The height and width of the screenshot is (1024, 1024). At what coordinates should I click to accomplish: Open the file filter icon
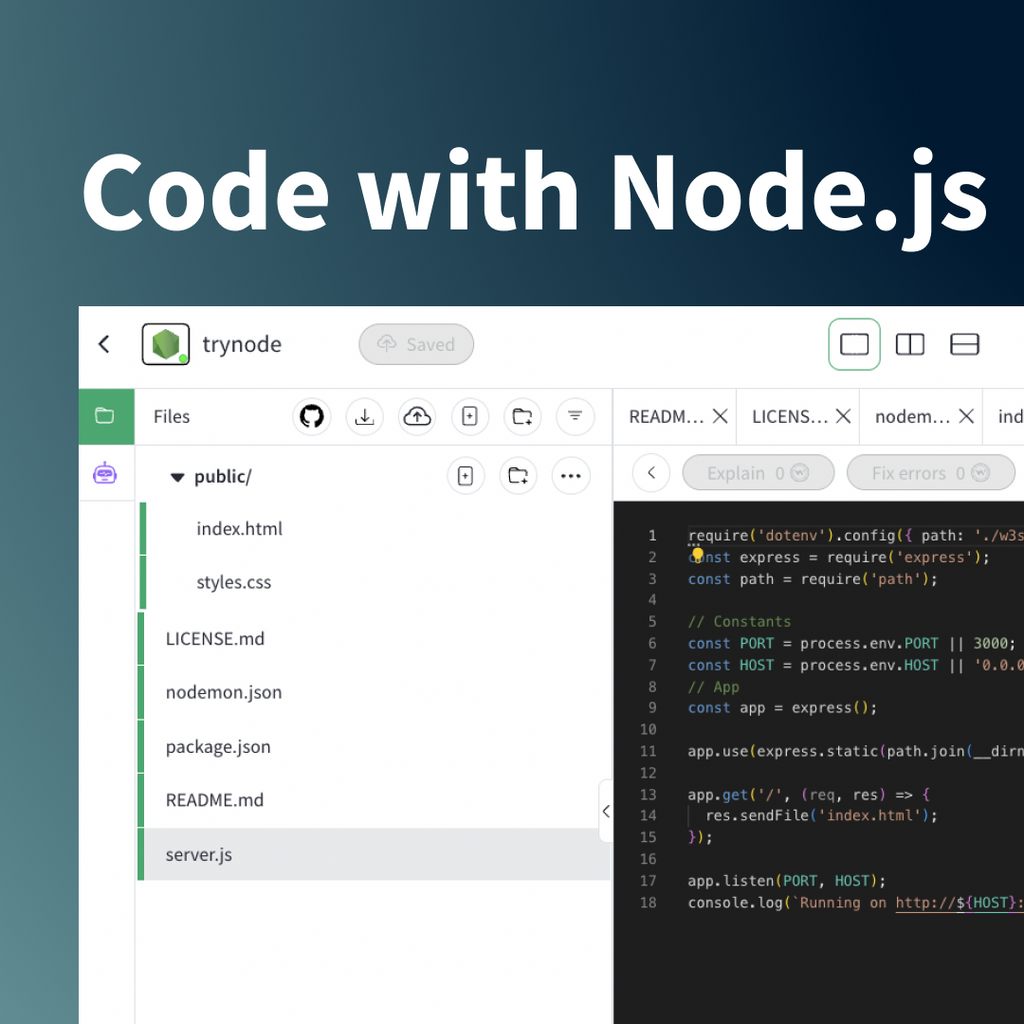(575, 416)
